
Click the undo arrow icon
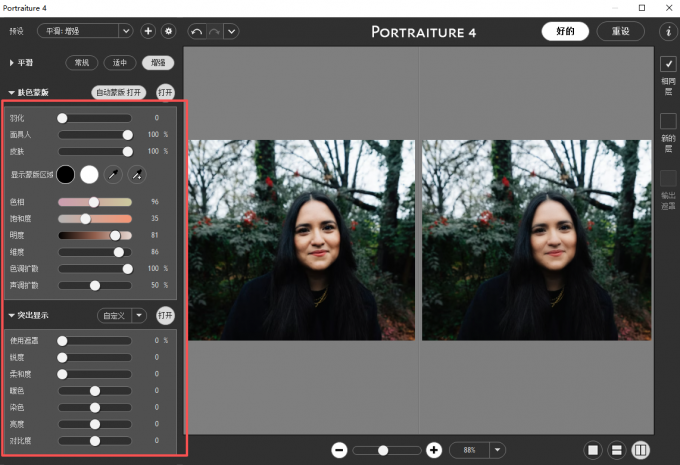[197, 31]
